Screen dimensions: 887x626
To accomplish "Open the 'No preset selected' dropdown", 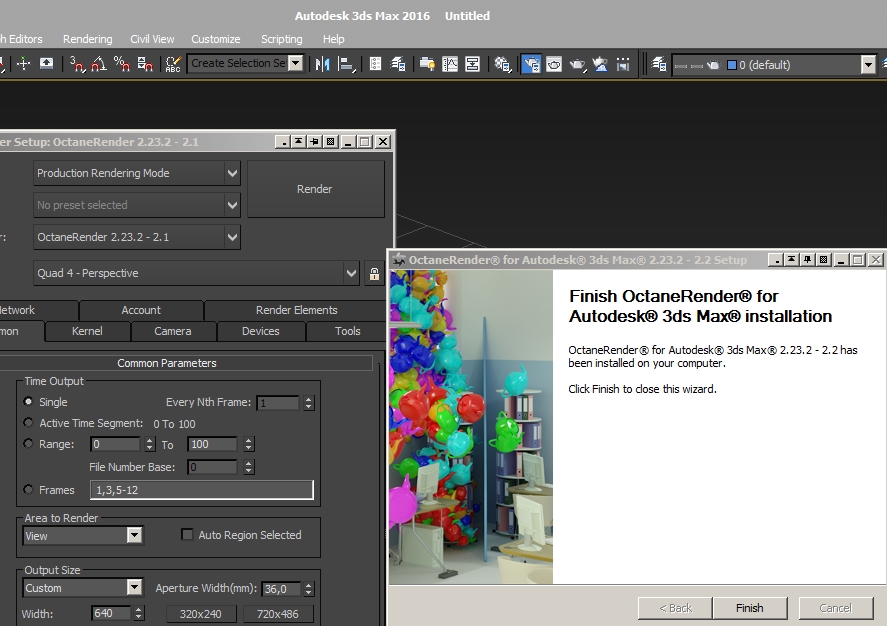I will [x=137, y=205].
